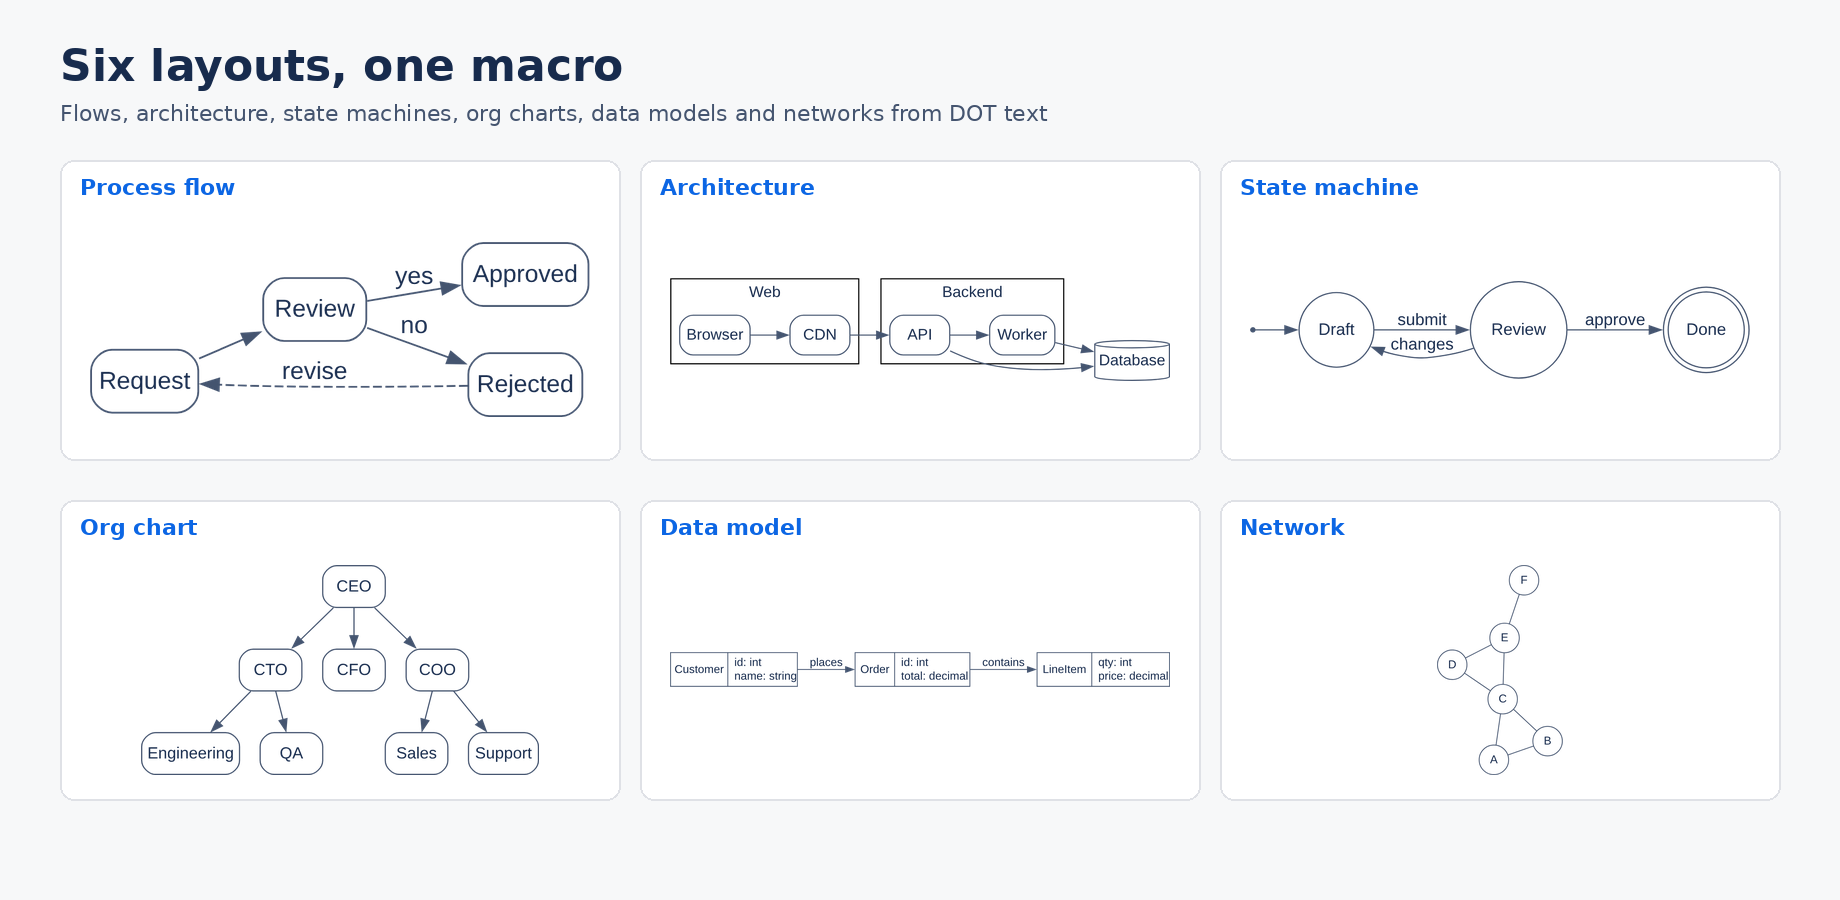Click the 'submit' transition label
The image size is (1840, 900).
pos(1422,320)
